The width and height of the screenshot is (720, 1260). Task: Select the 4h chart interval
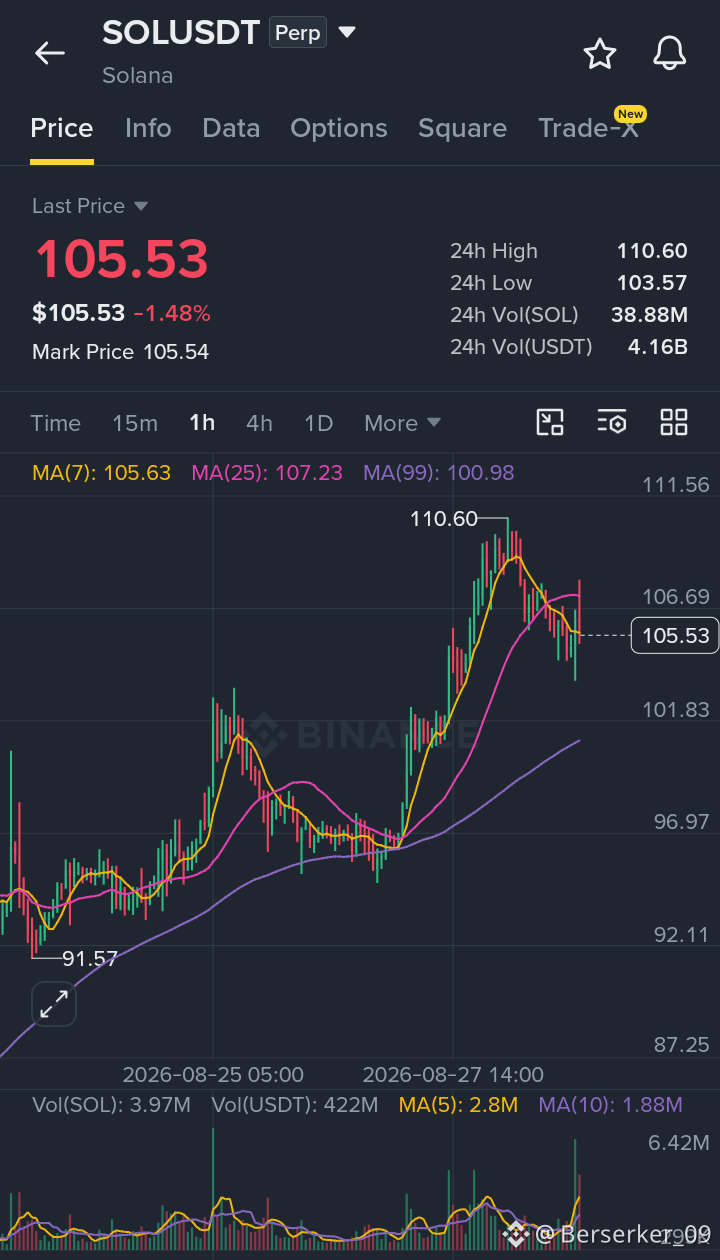pyautogui.click(x=259, y=423)
